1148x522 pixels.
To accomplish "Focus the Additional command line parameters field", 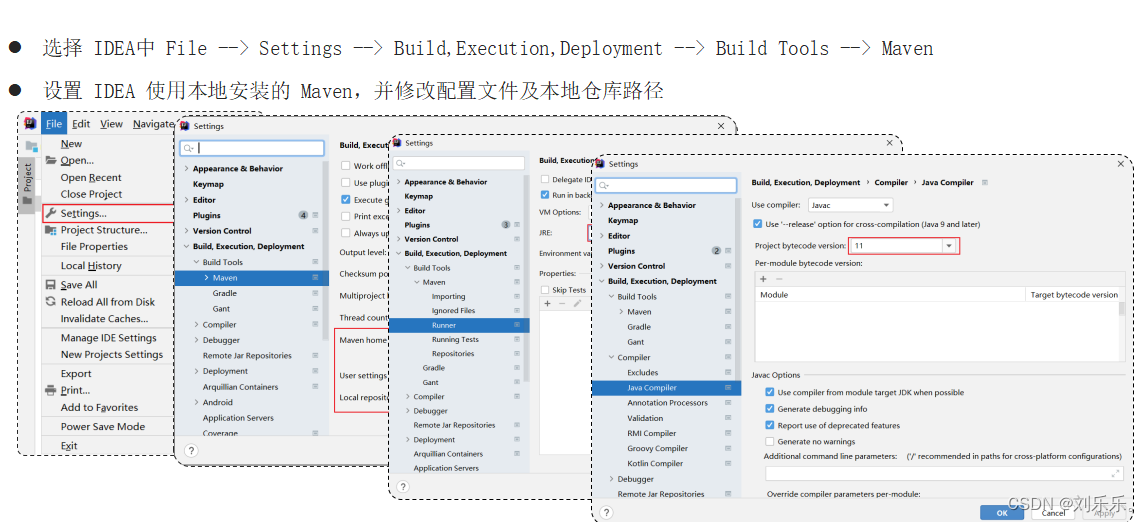I will [x=943, y=474].
